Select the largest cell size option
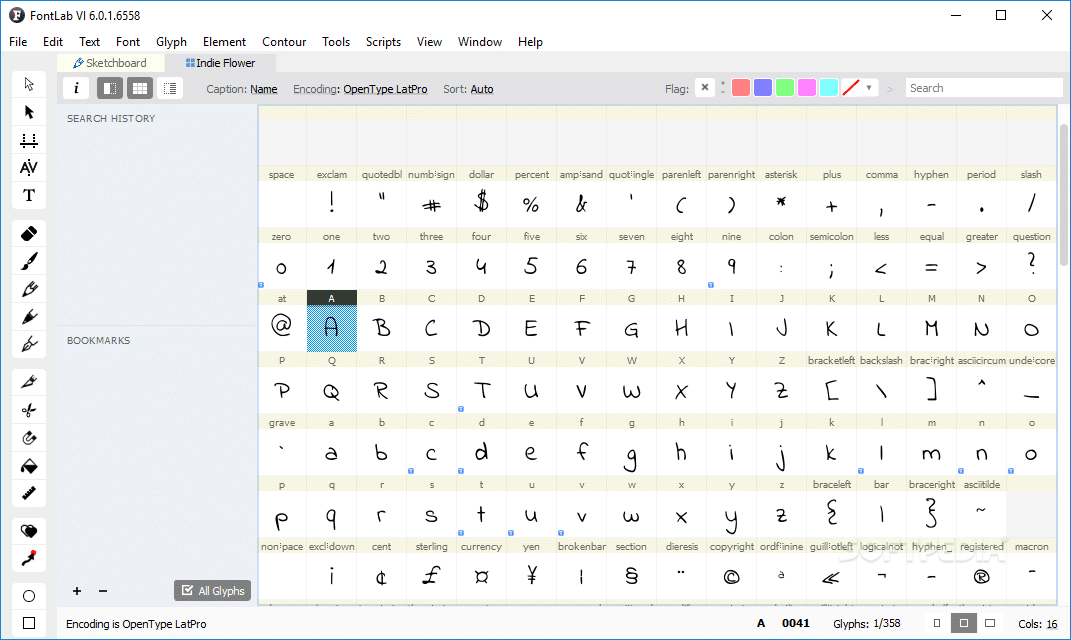The width and height of the screenshot is (1071, 640). 990,624
